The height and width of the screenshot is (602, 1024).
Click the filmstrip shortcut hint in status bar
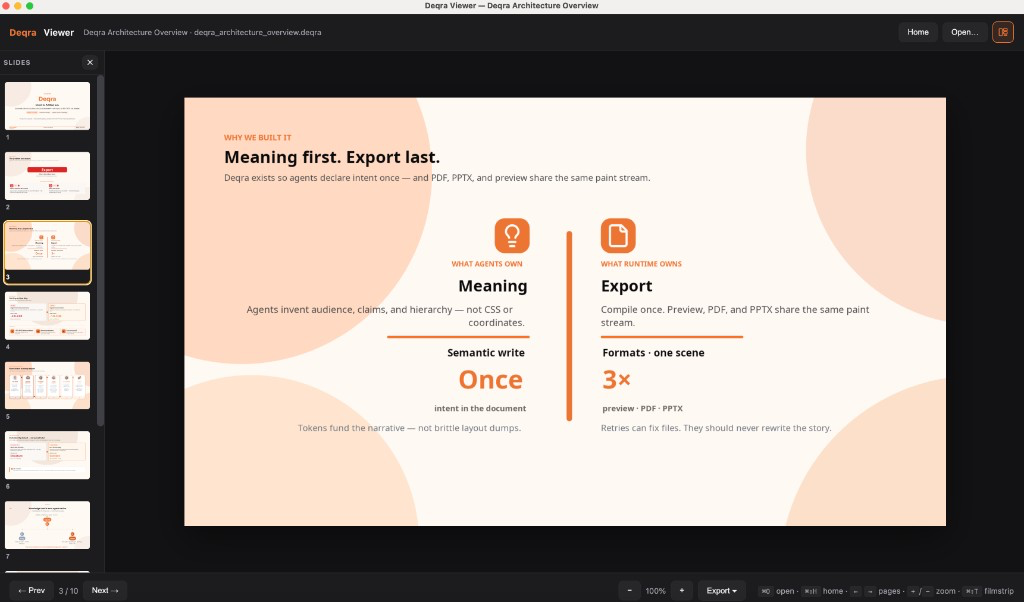989,591
